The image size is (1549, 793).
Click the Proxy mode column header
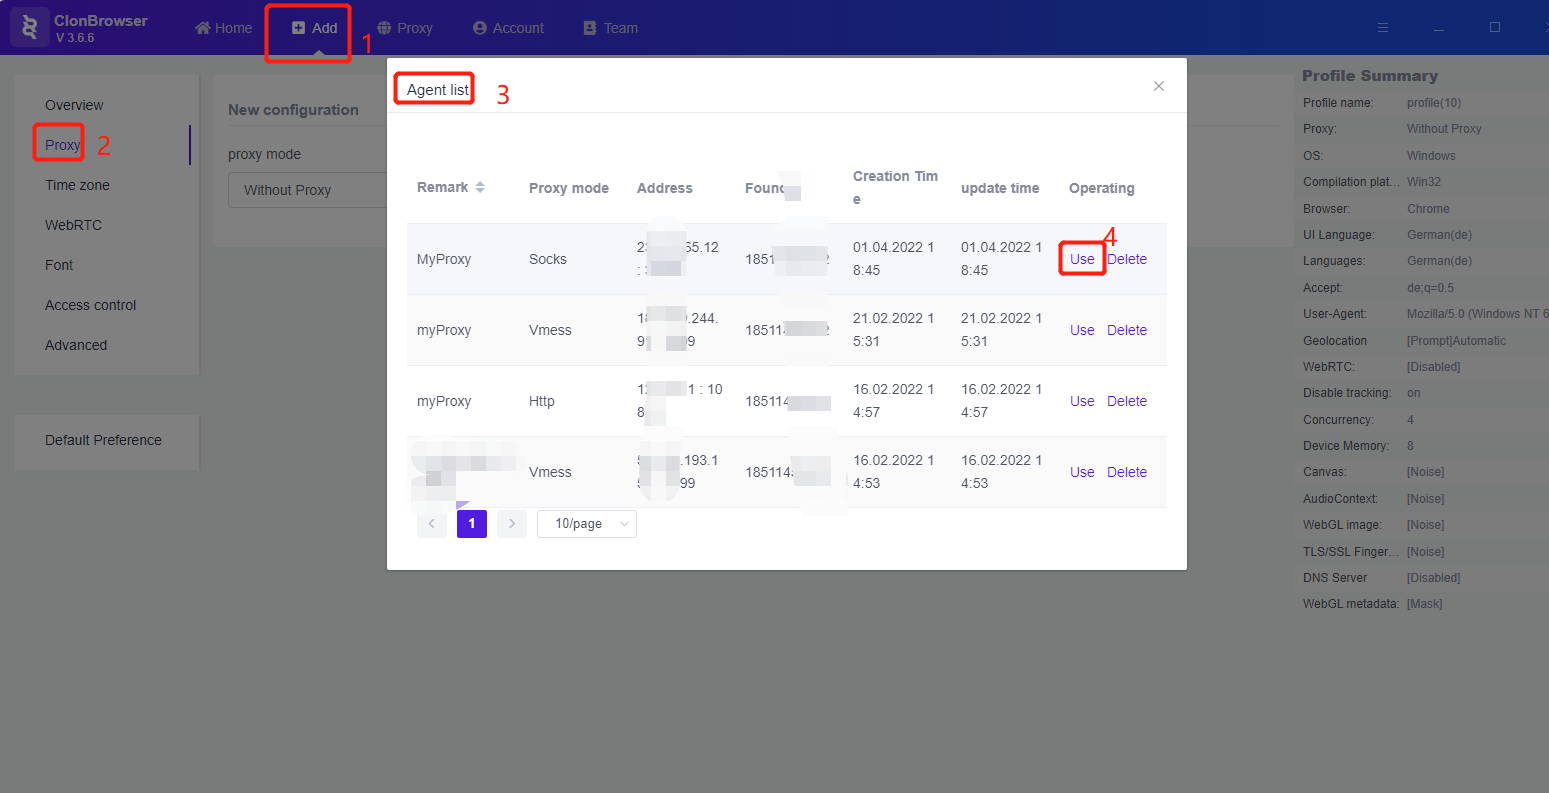(x=569, y=188)
